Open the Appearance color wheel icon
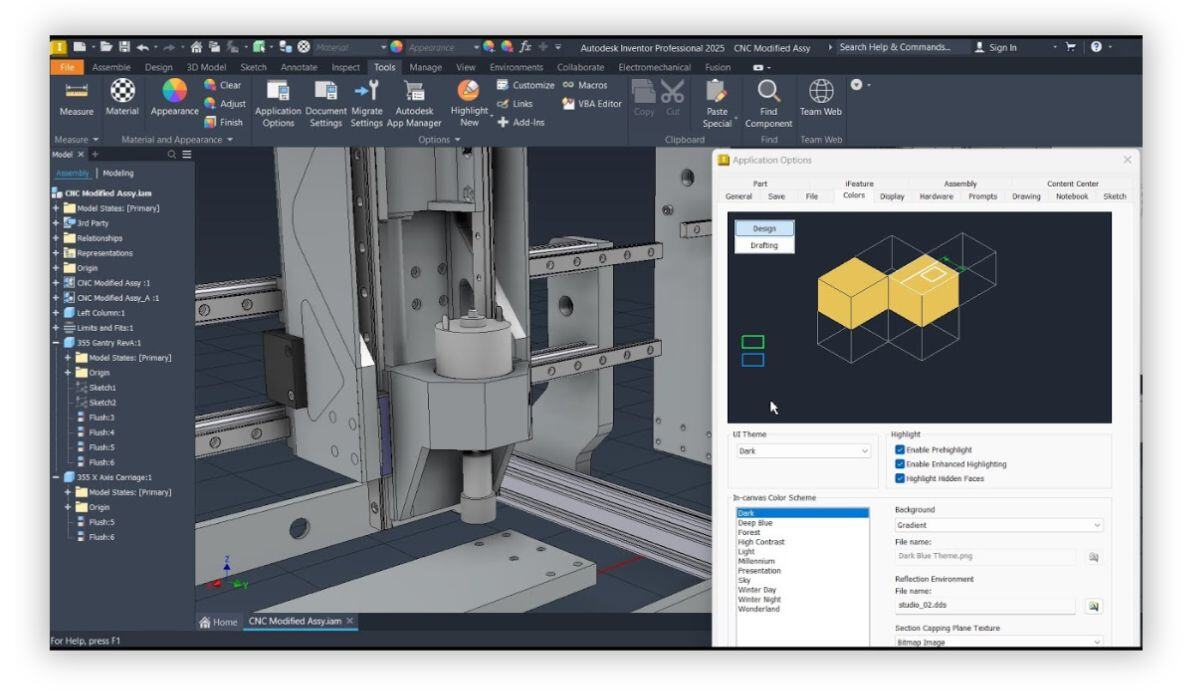The height and width of the screenshot is (700, 1200). (x=173, y=91)
